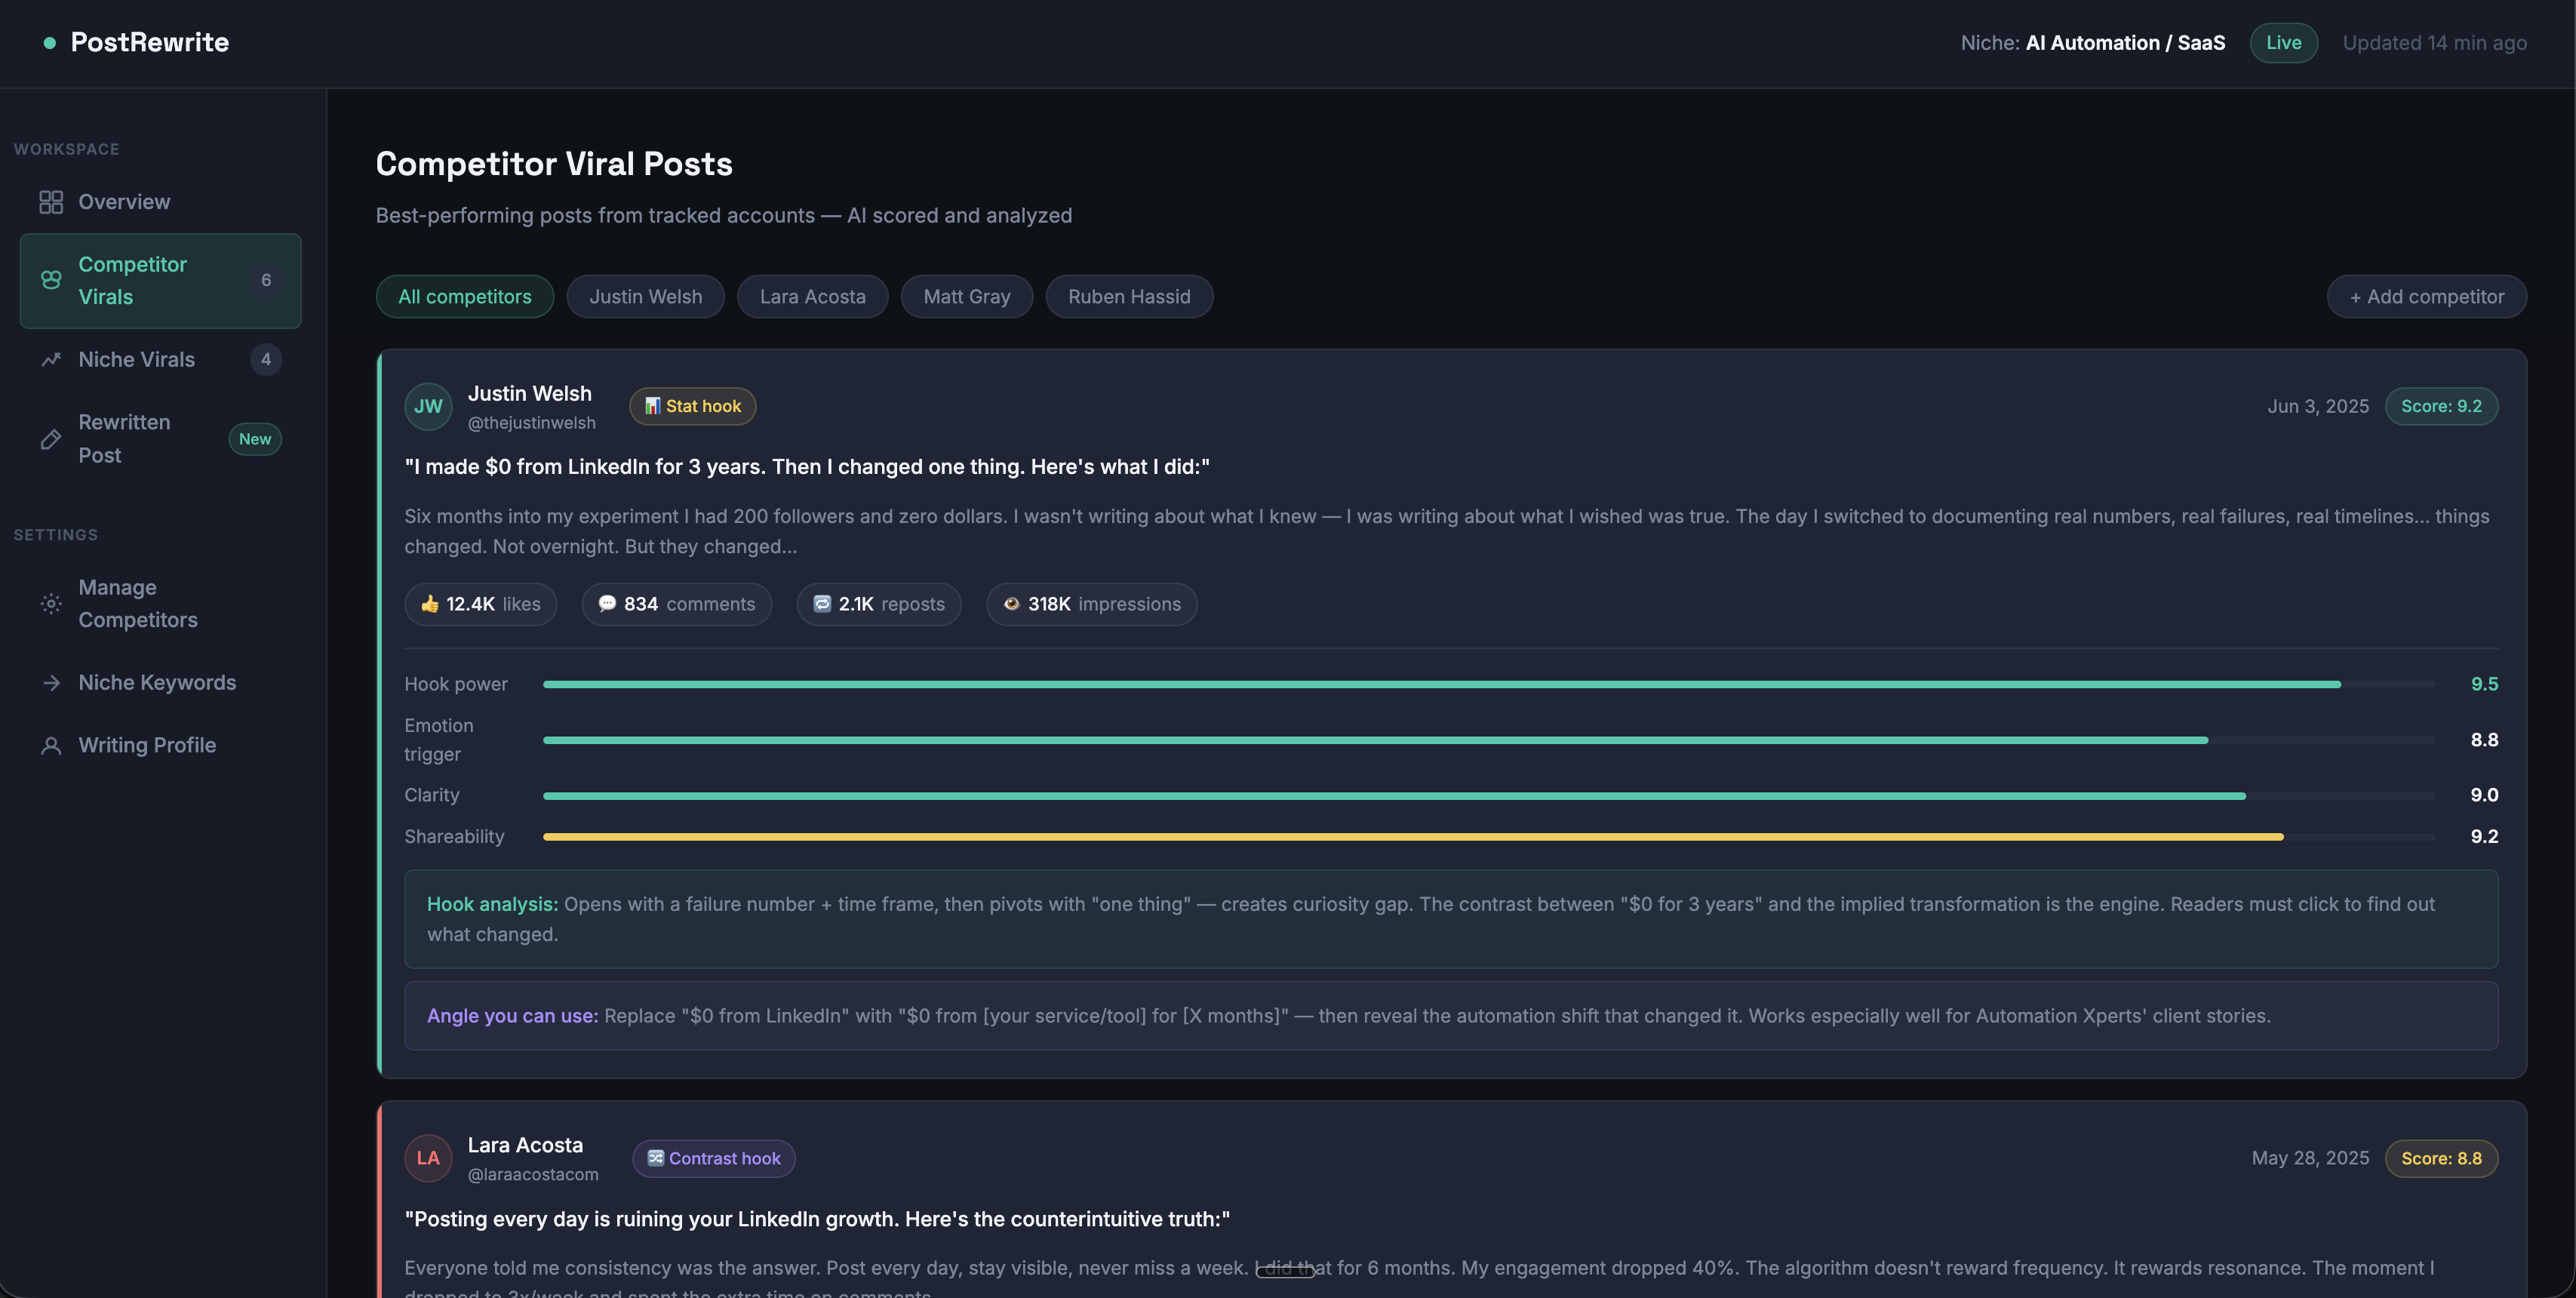Image resolution: width=2576 pixels, height=1298 pixels.
Task: Click the Lara Acosta author name
Action: pos(525,1146)
